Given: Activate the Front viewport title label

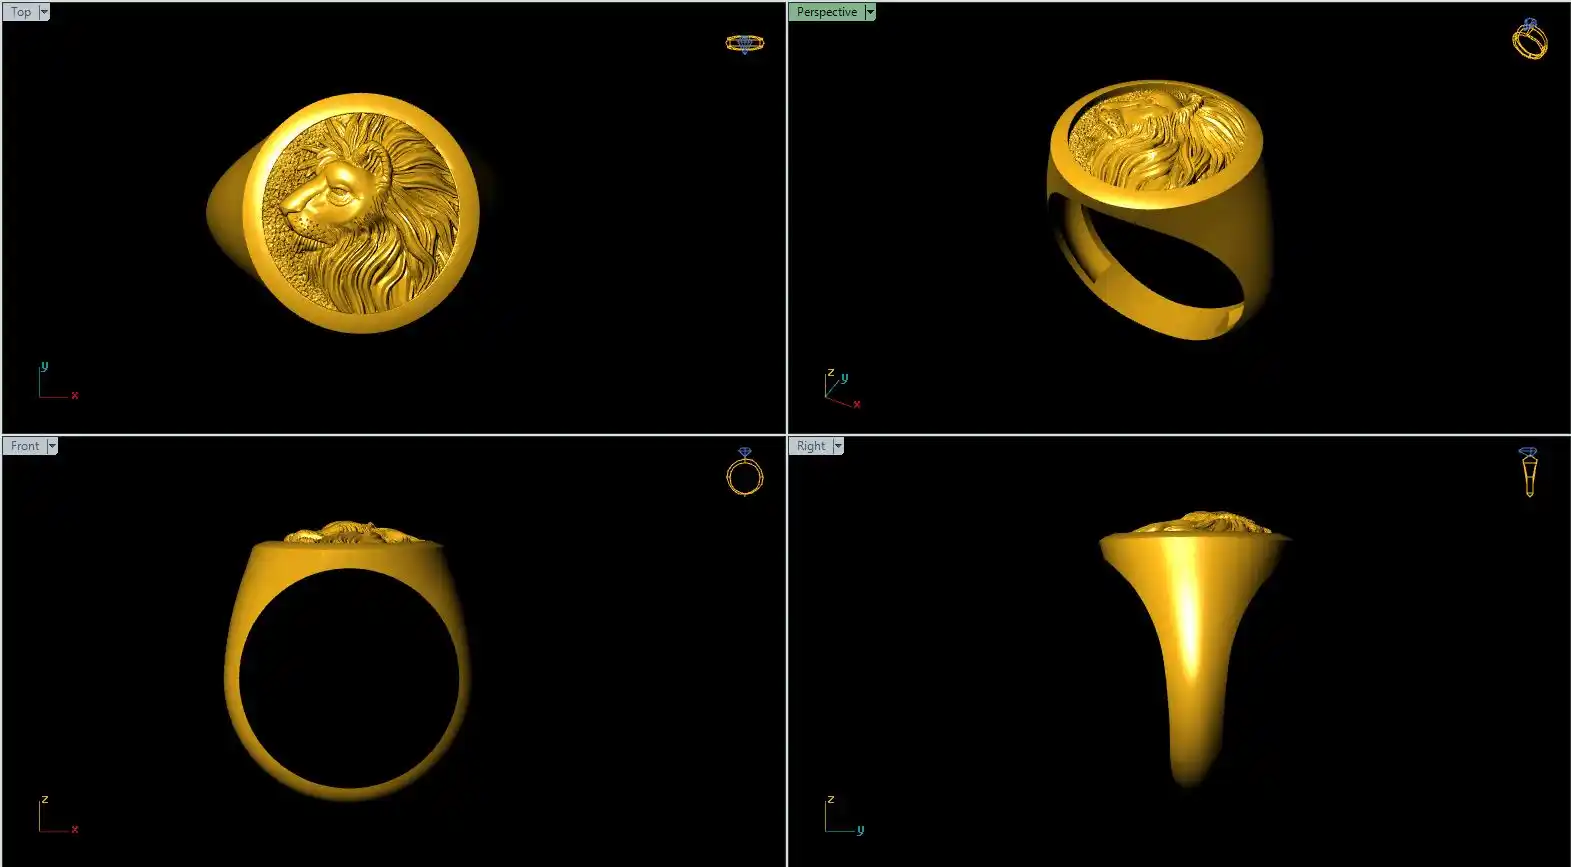Looking at the screenshot, I should coord(25,446).
